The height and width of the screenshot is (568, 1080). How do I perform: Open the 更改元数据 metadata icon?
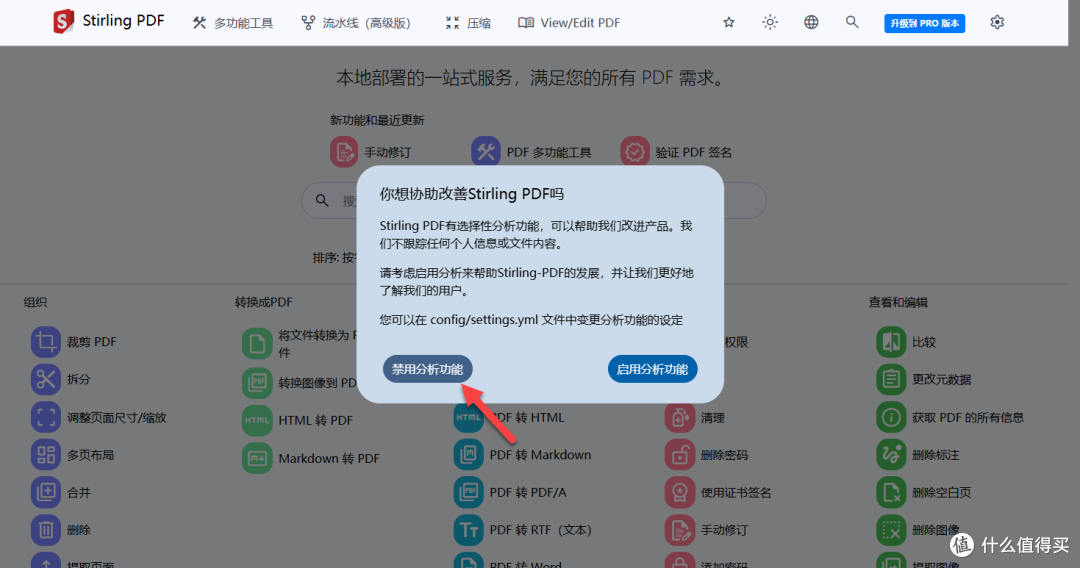point(891,379)
